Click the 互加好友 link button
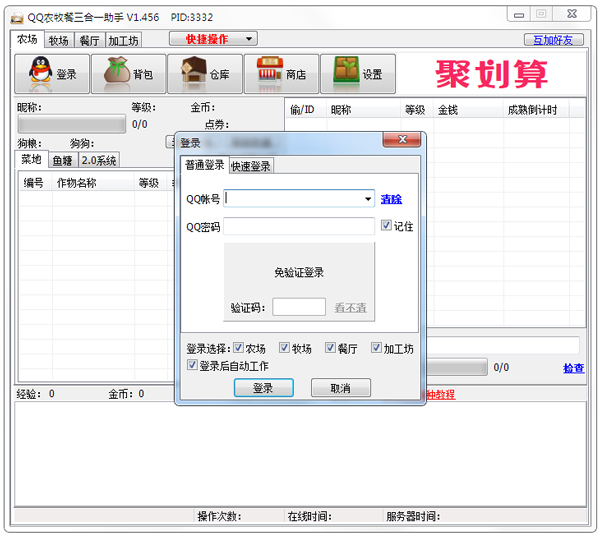The image size is (600, 538). click(553, 40)
